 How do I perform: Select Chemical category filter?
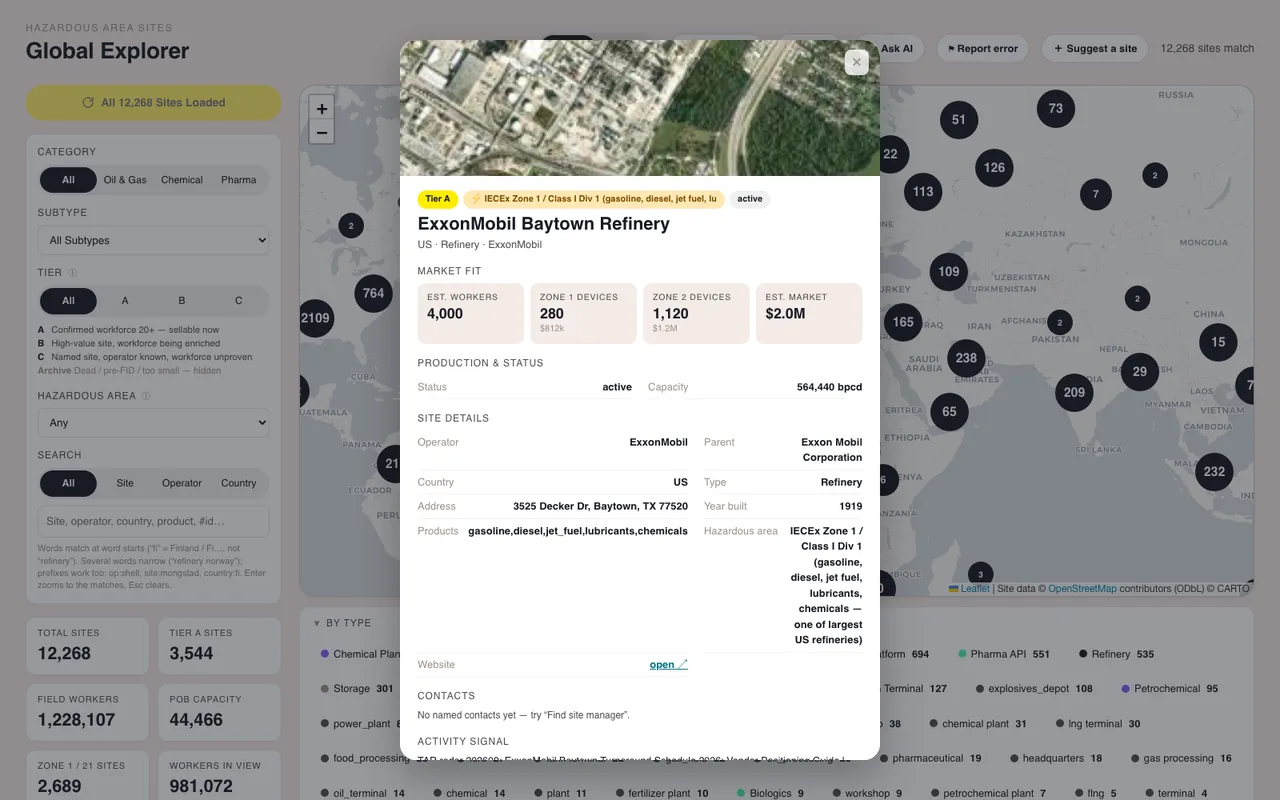182,180
